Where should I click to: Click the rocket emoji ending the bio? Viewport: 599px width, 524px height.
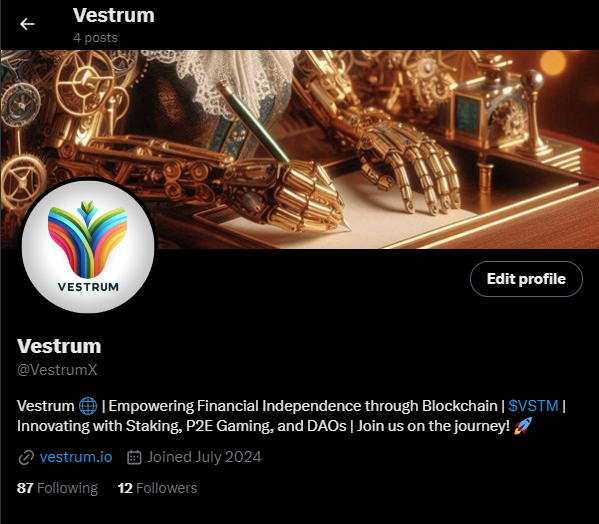pos(523,426)
